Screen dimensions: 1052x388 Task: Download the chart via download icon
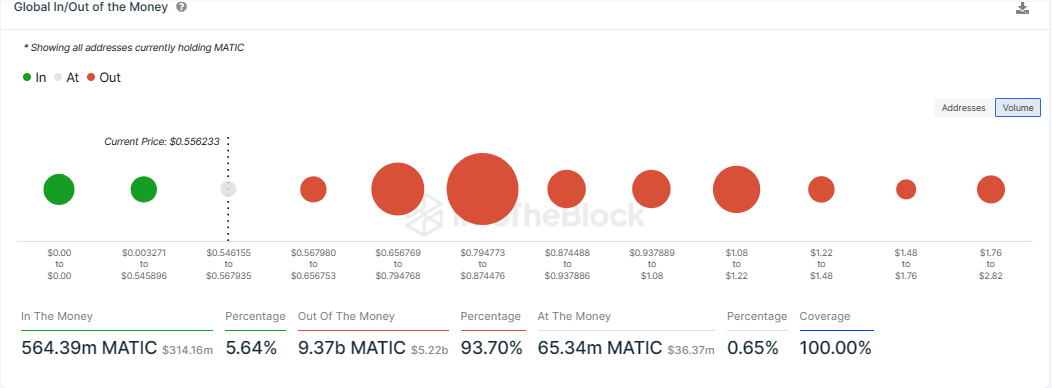[x=1022, y=8]
